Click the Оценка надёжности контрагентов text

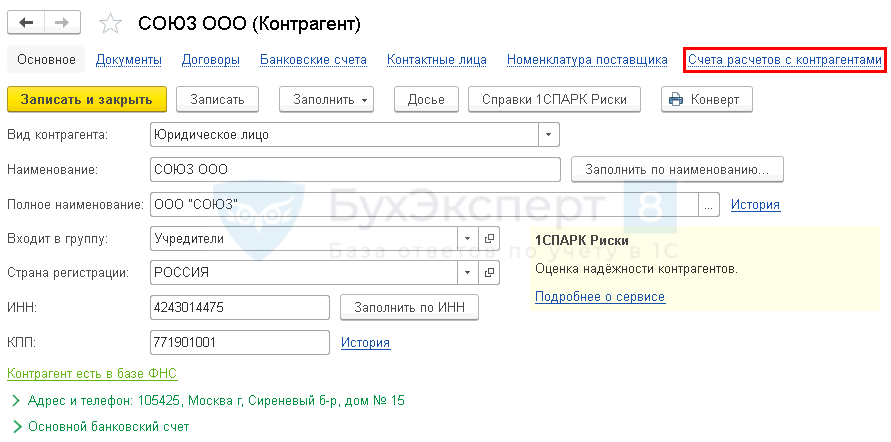[x=636, y=269]
